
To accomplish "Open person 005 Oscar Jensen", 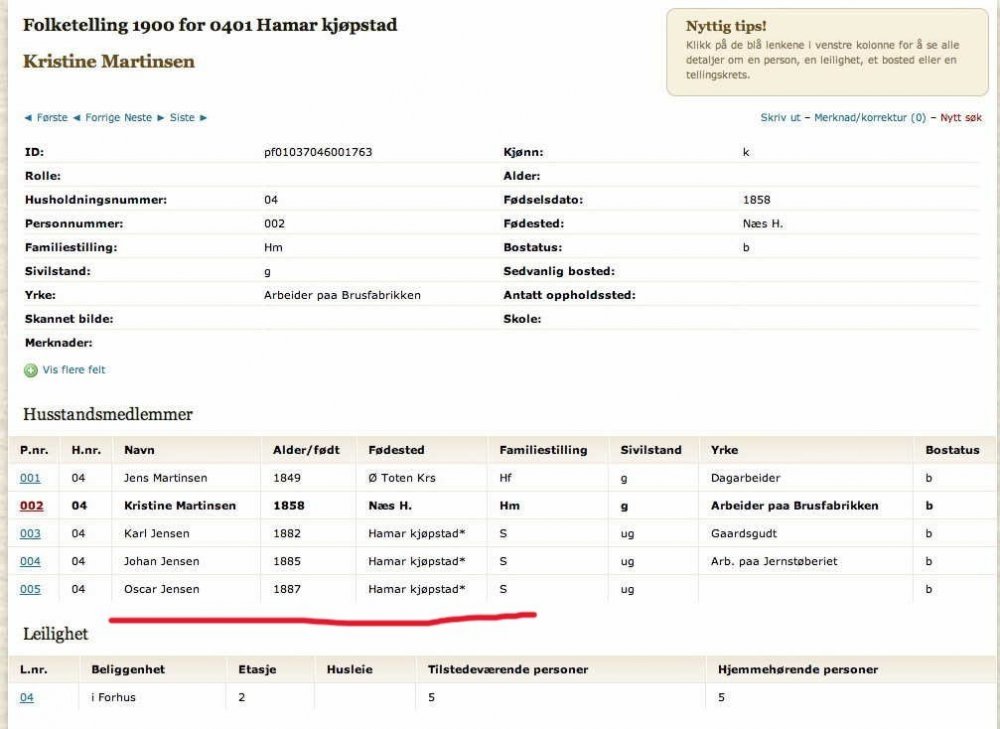I will [x=30, y=590].
